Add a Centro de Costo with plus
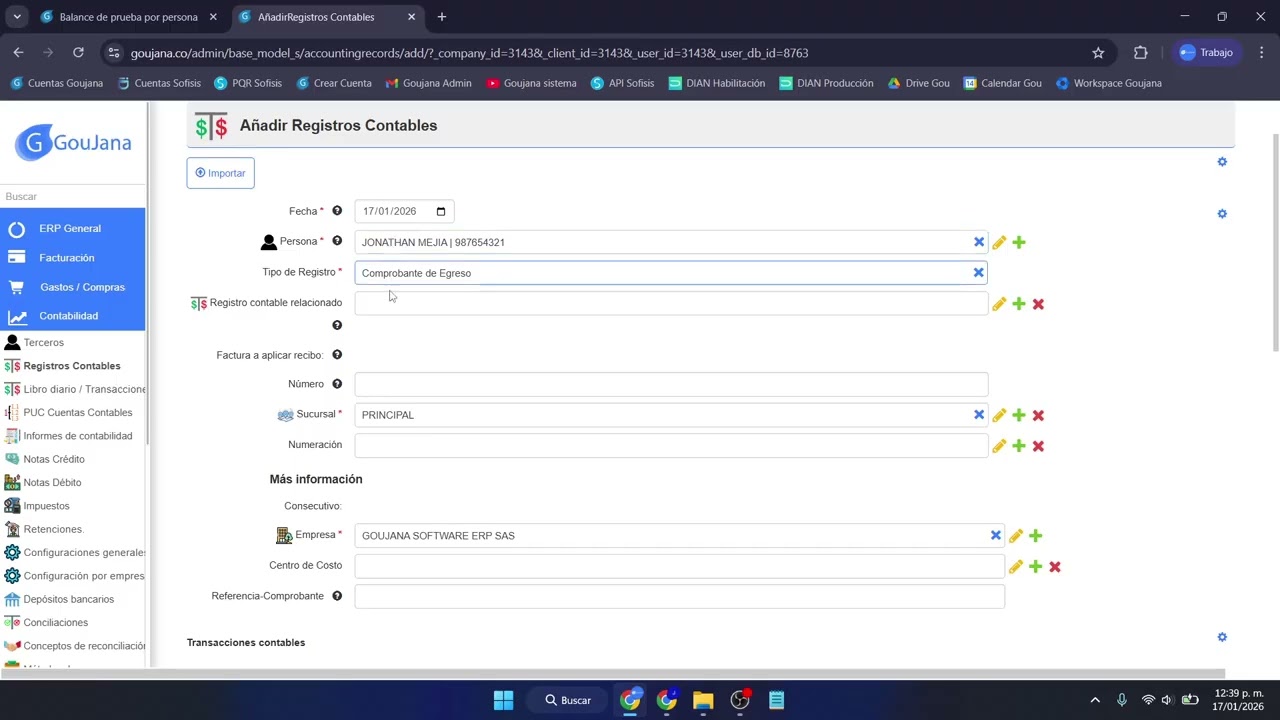Viewport: 1280px width, 720px height. click(1036, 567)
